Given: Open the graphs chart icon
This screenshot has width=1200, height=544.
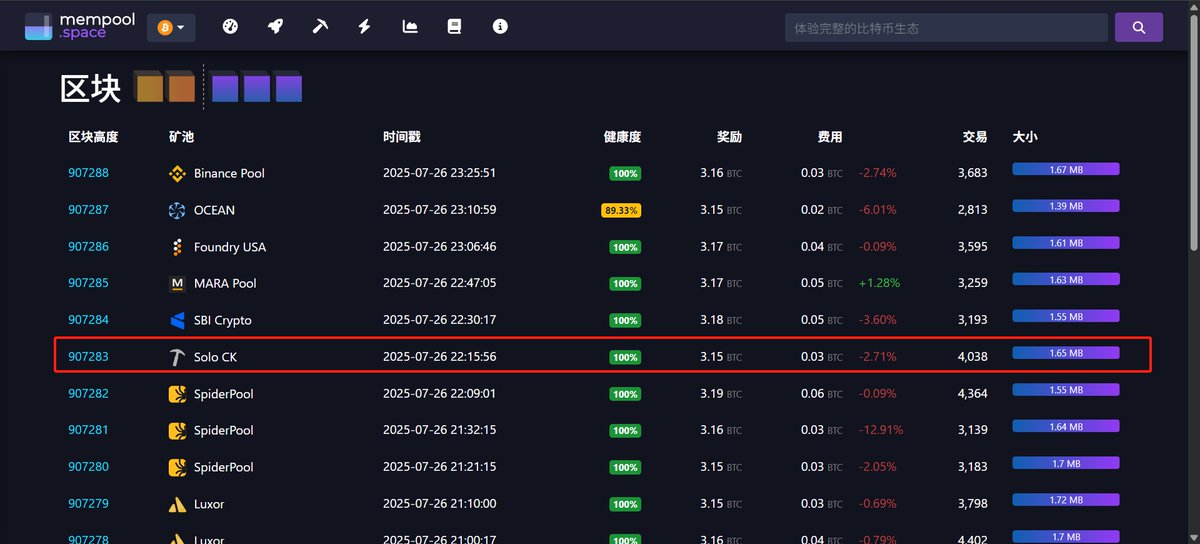Looking at the screenshot, I should coord(410,27).
